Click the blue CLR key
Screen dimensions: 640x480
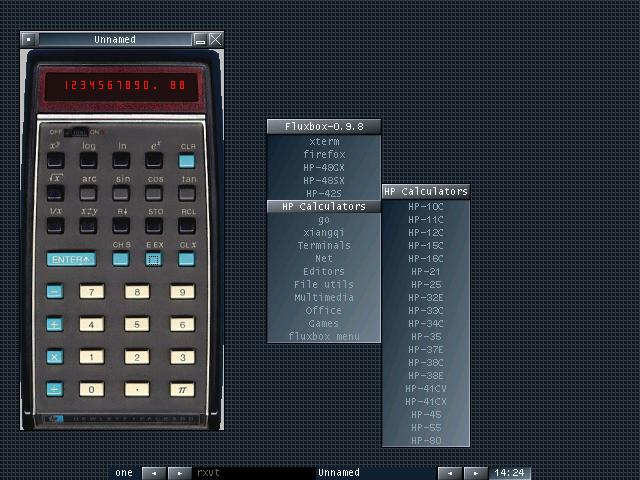pos(187,160)
